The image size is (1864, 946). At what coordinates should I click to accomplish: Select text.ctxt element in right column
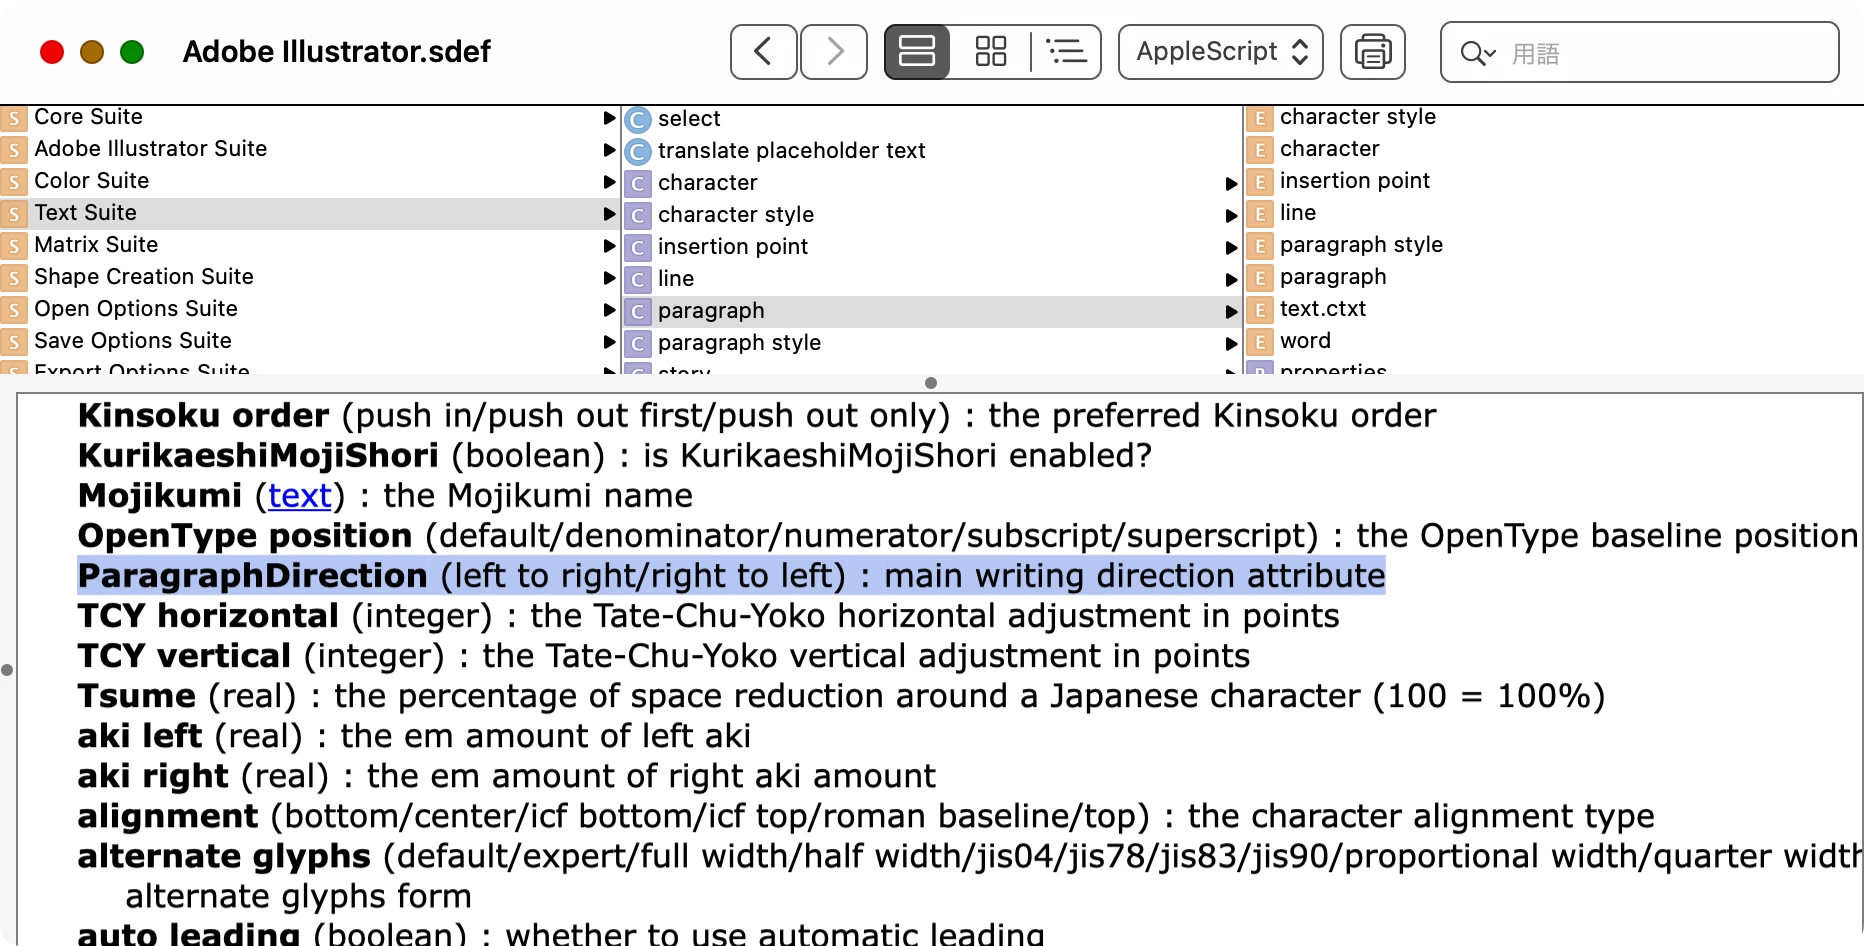coord(1554,309)
